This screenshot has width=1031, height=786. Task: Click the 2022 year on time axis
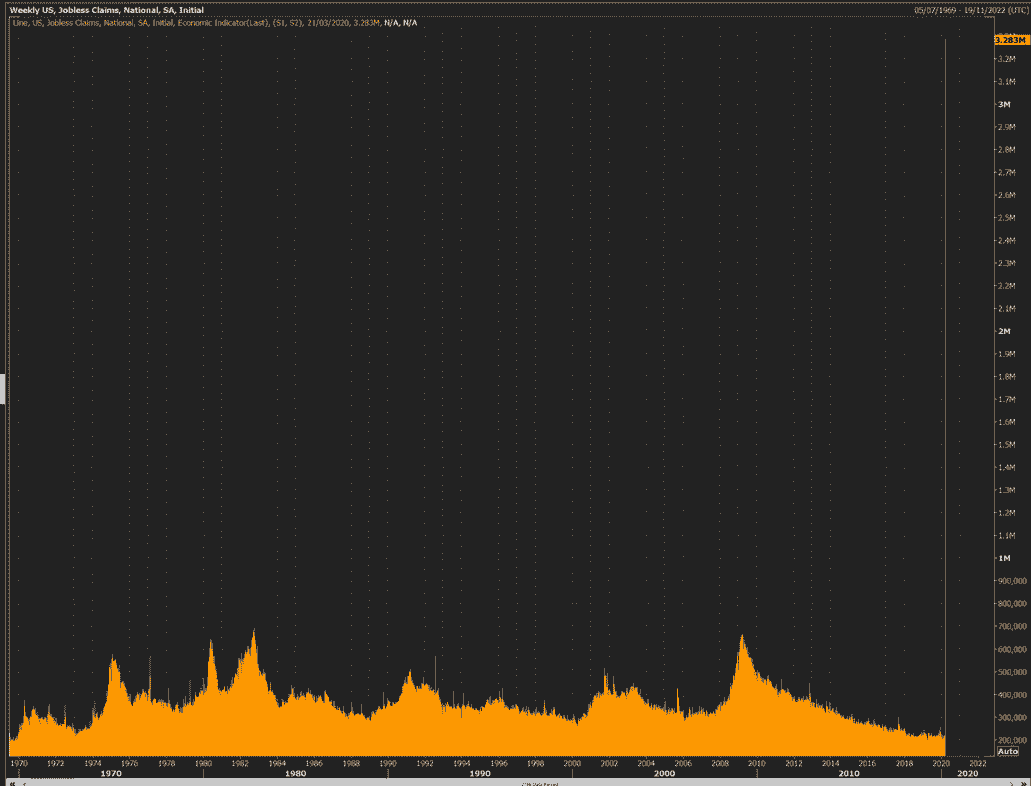977,763
